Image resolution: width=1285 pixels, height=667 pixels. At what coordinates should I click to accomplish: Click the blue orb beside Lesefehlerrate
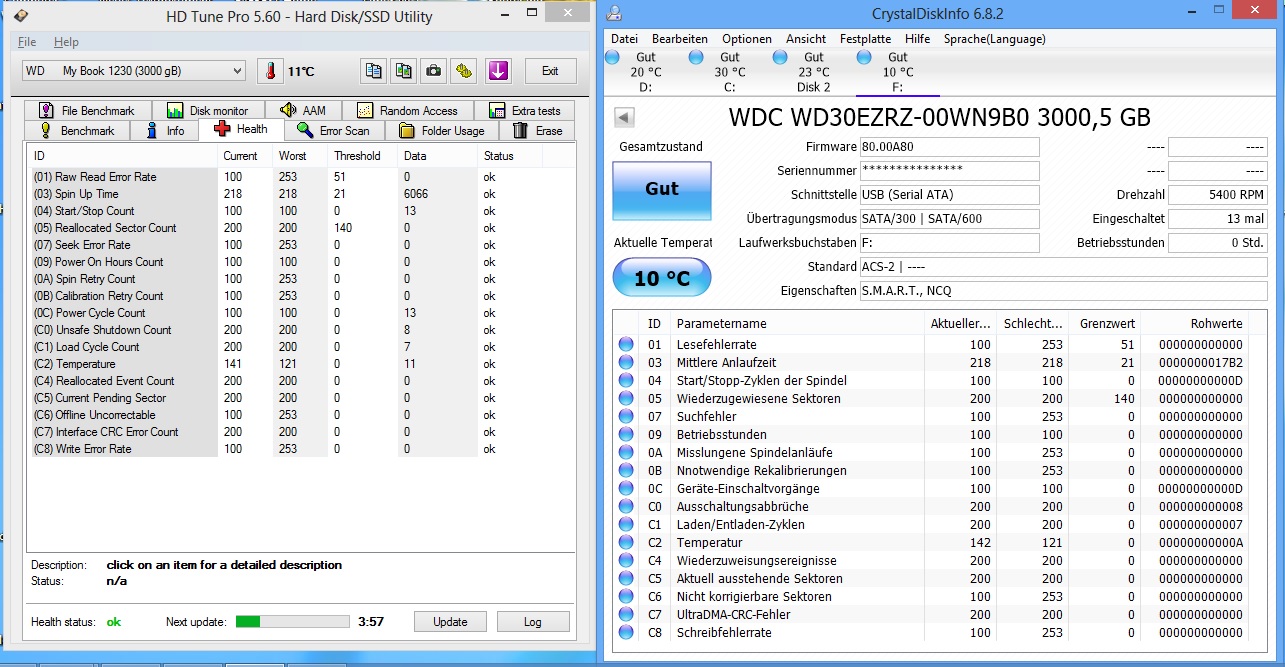tap(626, 344)
